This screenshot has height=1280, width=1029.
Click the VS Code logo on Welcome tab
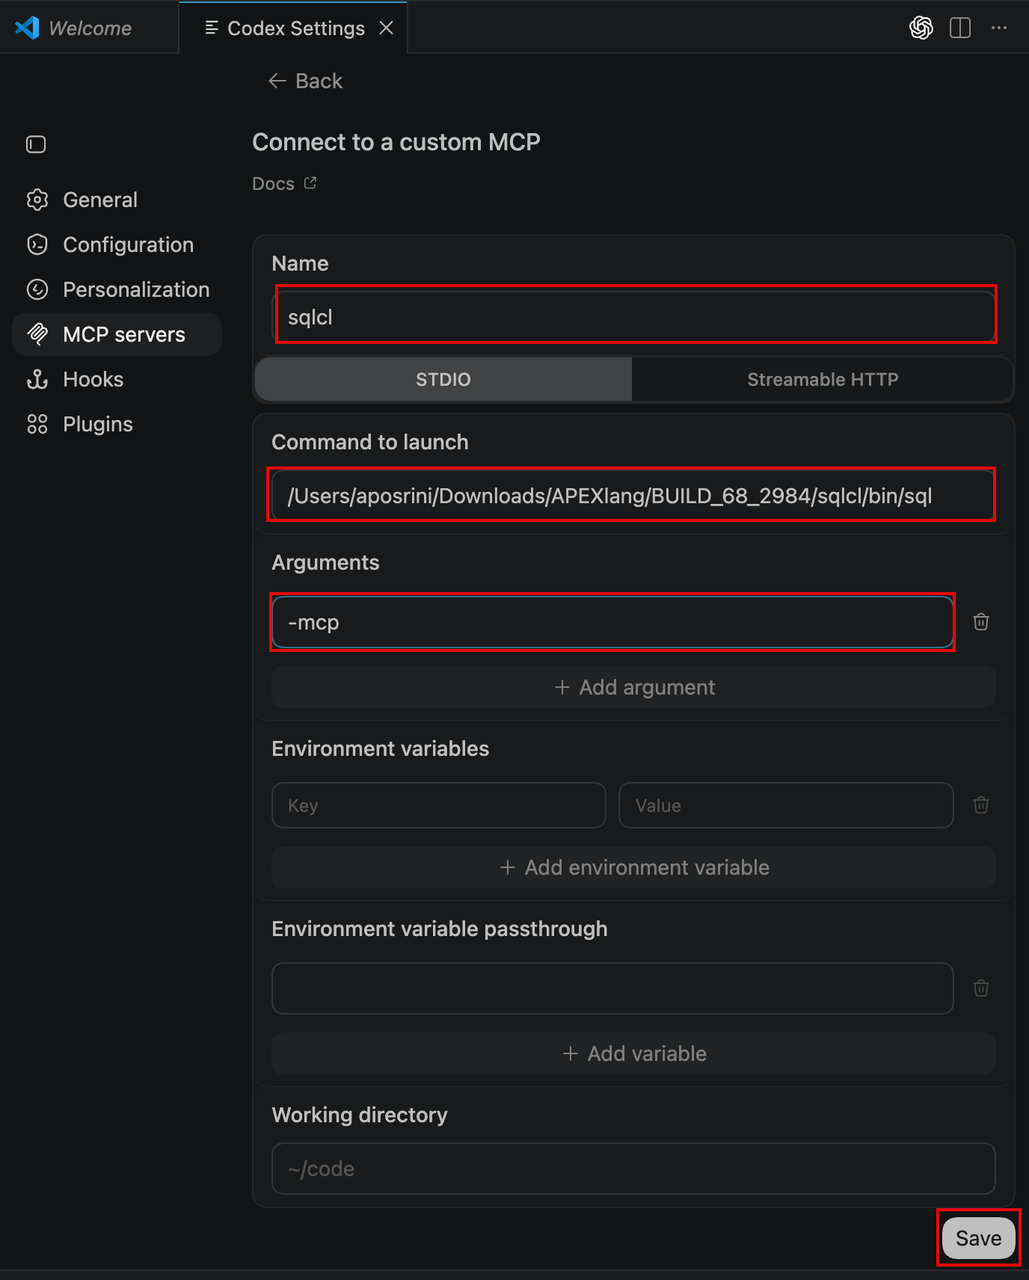pyautogui.click(x=26, y=28)
